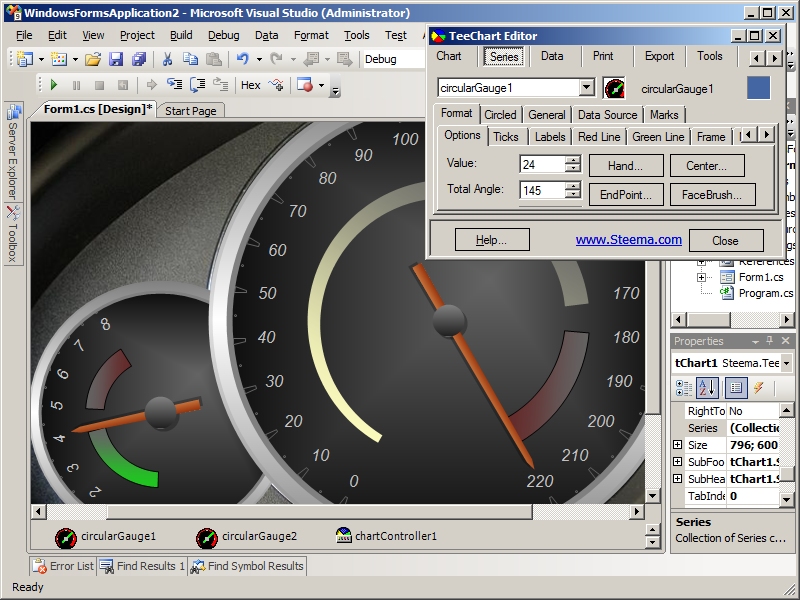
Task: Select circularGauge2 component in the tray
Action: (x=246, y=536)
